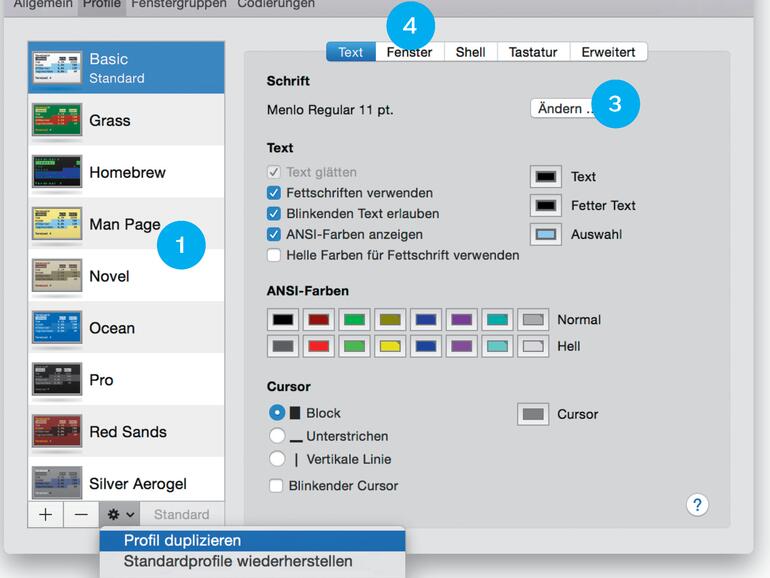Pick the Hell bright yellow swatch
This screenshot has height=578, width=770.
390,346
